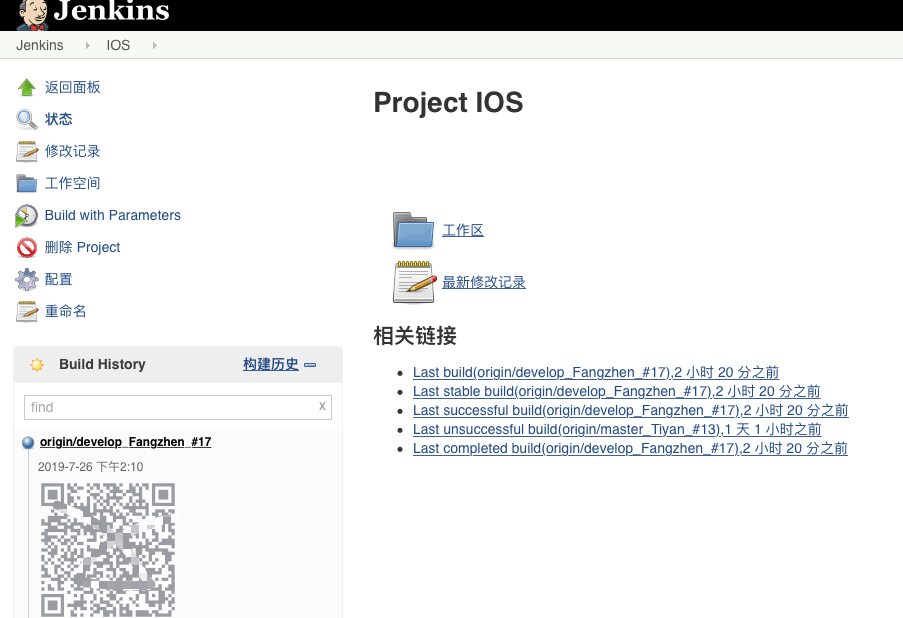Click the build date 2019-7-26 下午2:10
This screenshot has width=903, height=618.
90,467
